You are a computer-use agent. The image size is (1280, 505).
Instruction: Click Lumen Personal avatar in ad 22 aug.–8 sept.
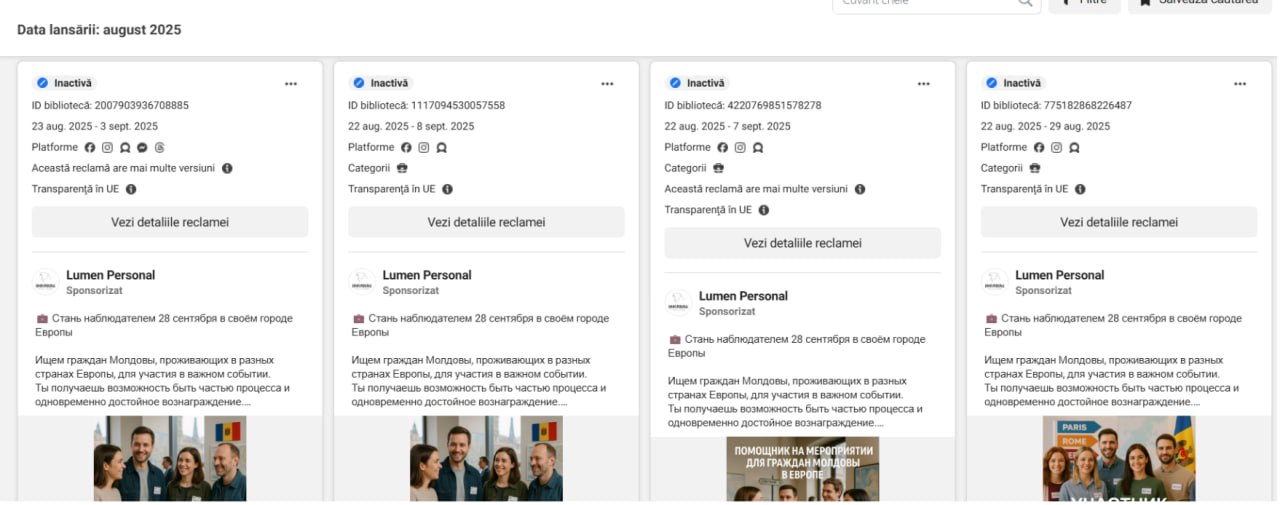[361, 282]
